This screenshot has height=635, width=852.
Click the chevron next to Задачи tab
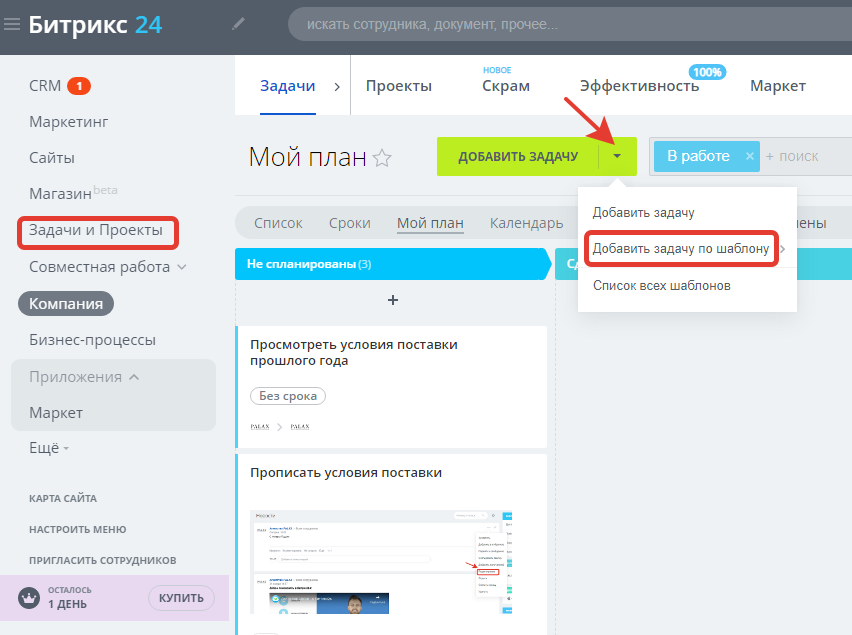337,86
